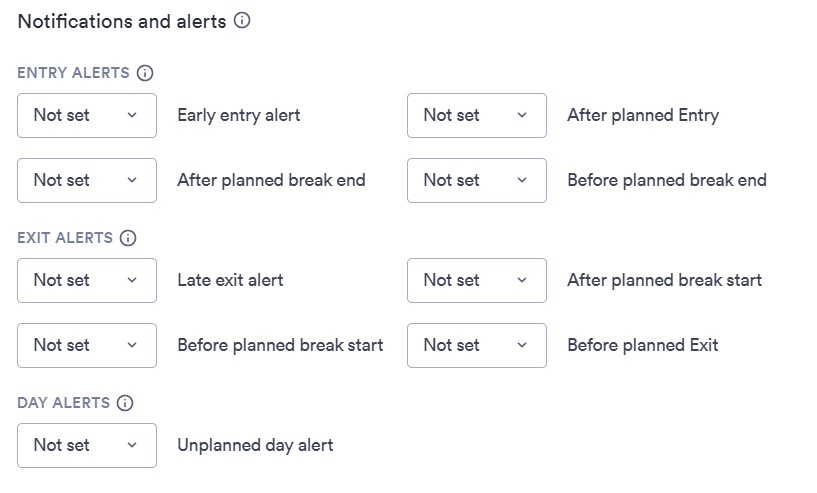Open the After planned break end dropdown
This screenshot has width=817, height=493.
87,180
